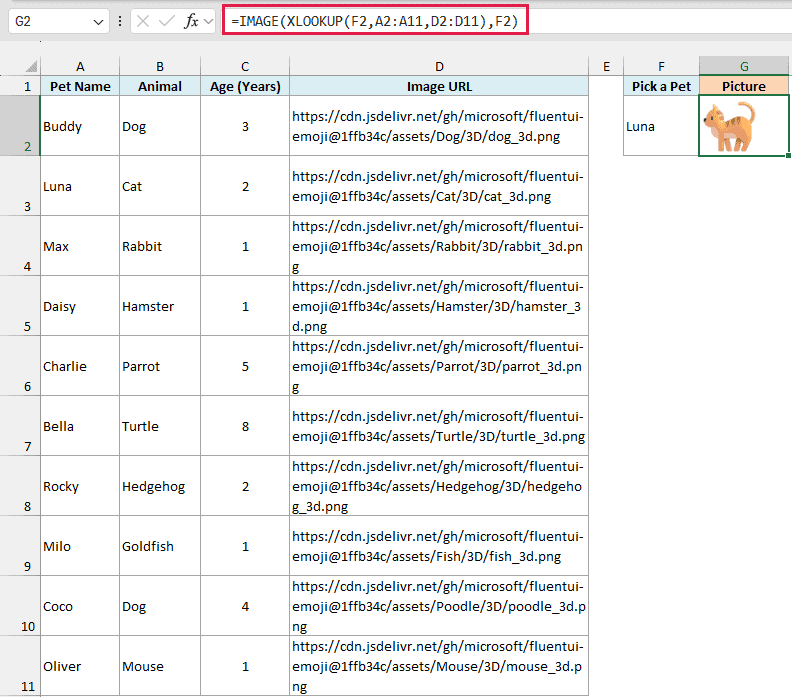Screen dimensions: 792x697
Task: Select the 'Charlie' pet name cell
Action: 80,366
